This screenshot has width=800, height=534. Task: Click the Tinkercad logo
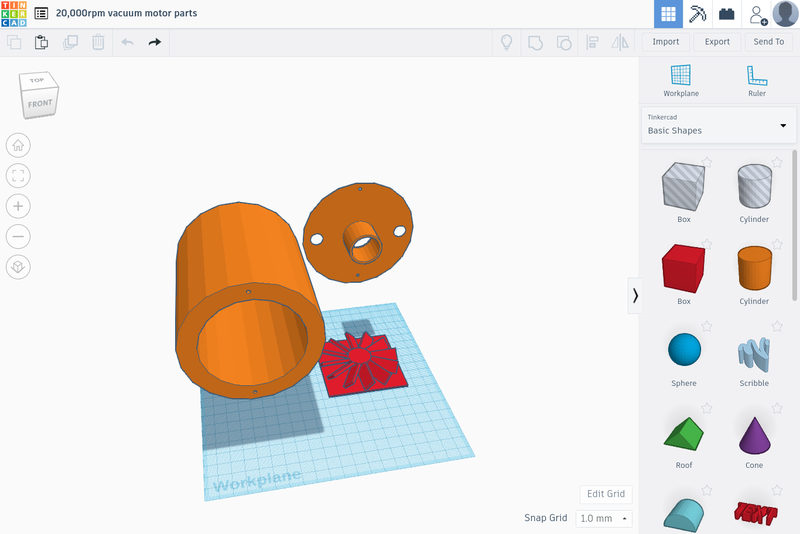coord(15,14)
